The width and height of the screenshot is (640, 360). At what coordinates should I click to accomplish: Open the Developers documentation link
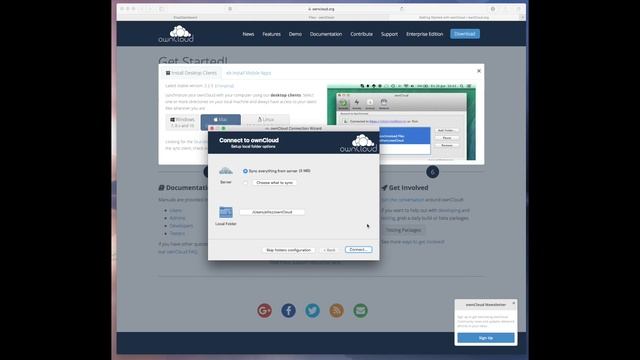tap(181, 226)
